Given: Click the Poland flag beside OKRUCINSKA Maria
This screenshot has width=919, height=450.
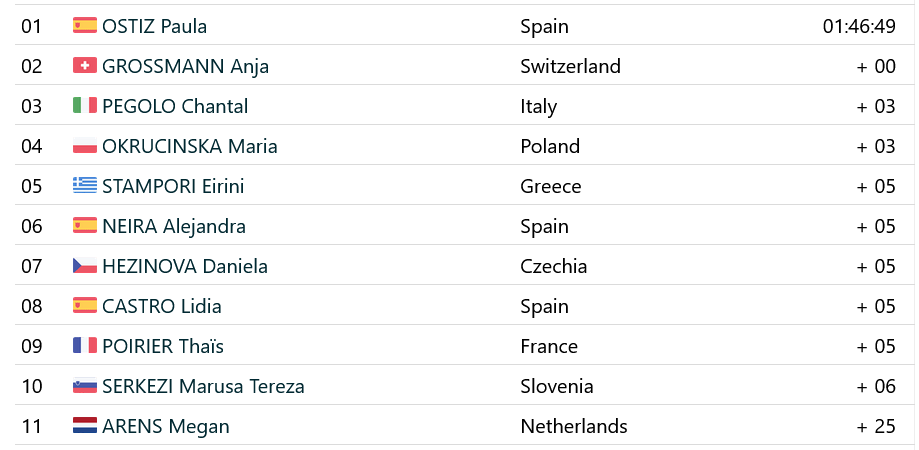Looking at the screenshot, I should [84, 146].
